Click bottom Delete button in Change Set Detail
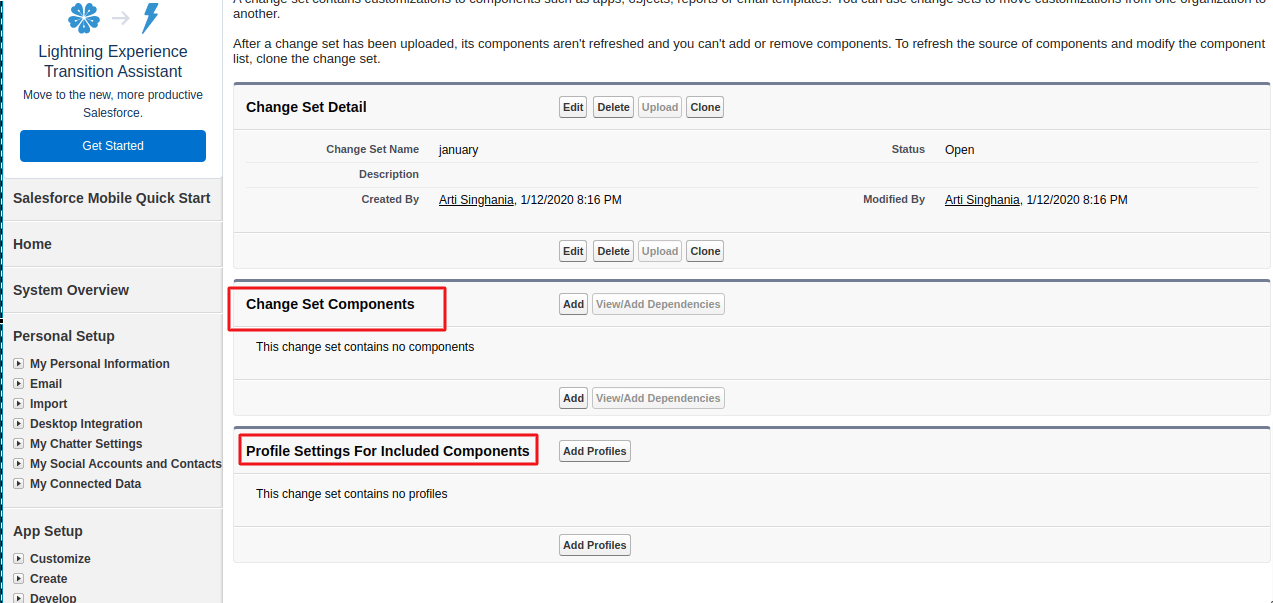This screenshot has height=603, width=1273. 613,251
